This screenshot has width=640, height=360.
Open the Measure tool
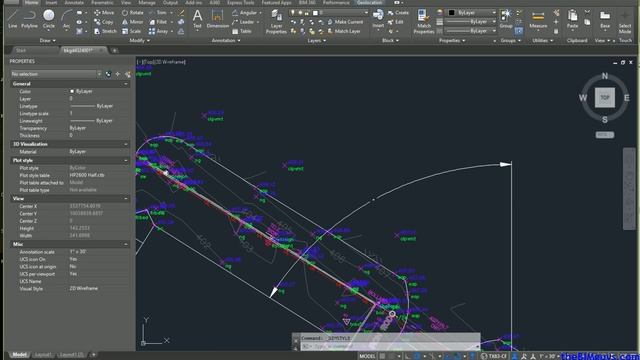[x=538, y=19]
